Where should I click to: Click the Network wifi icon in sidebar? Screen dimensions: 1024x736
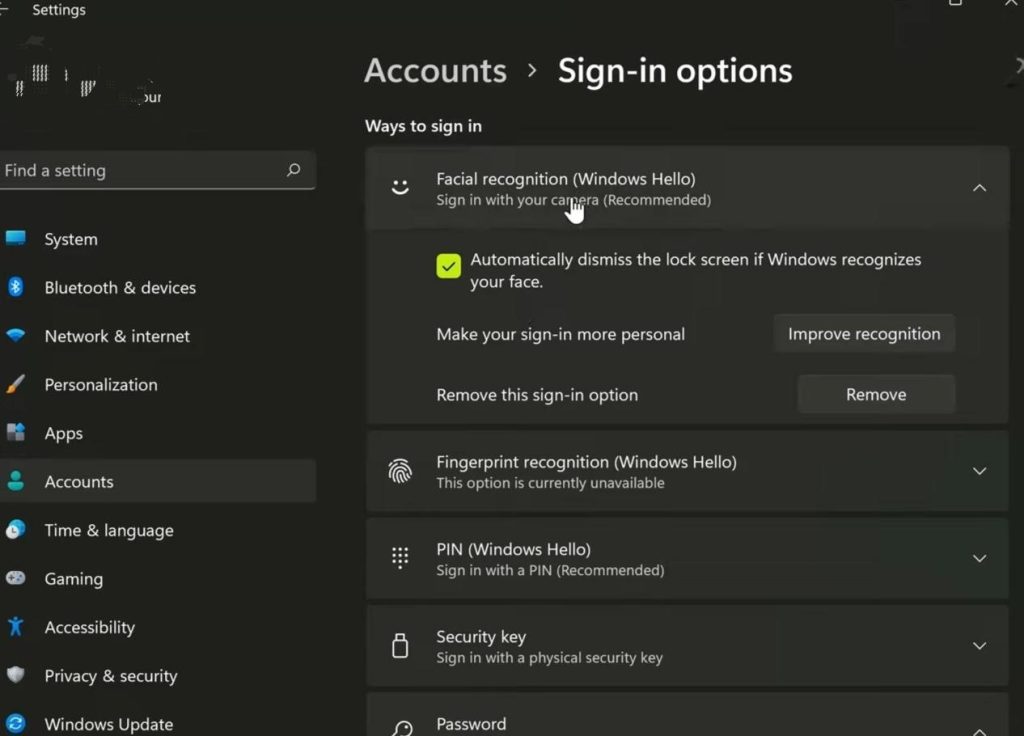(x=16, y=336)
